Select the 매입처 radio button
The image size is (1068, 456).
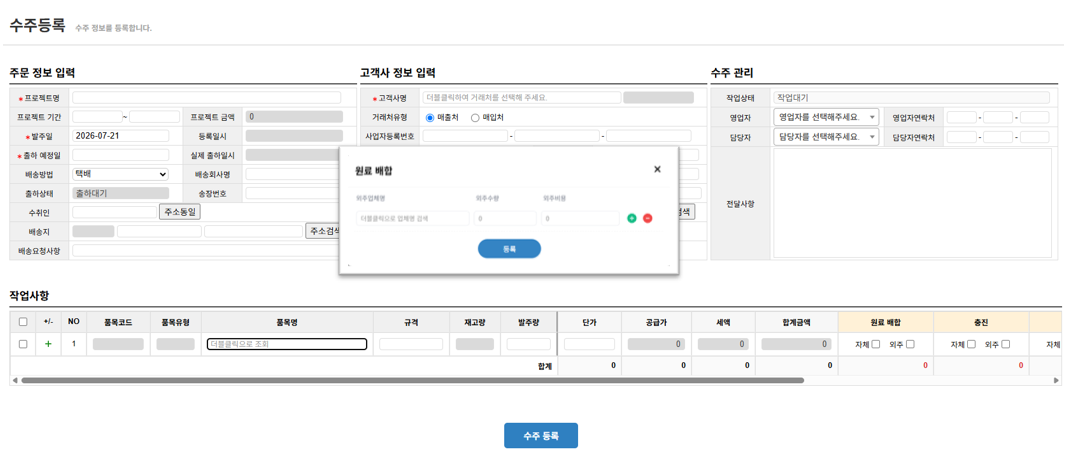pyautogui.click(x=475, y=117)
